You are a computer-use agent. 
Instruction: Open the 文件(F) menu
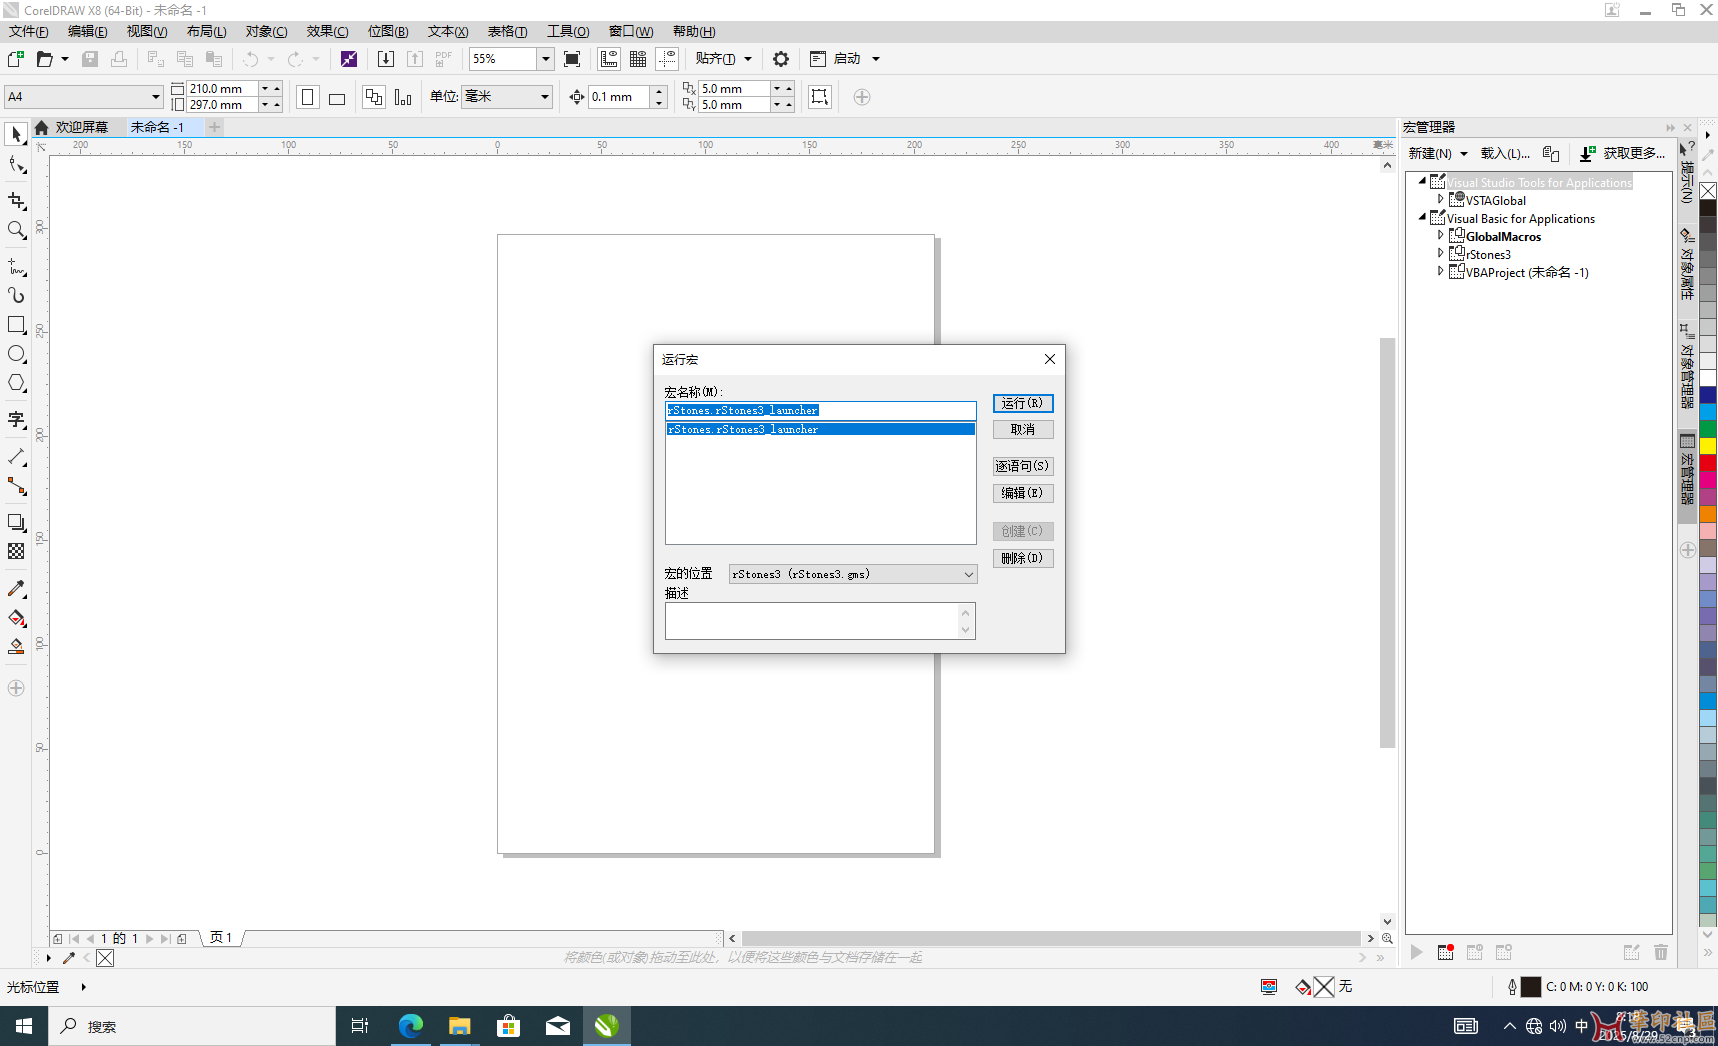click(x=29, y=31)
